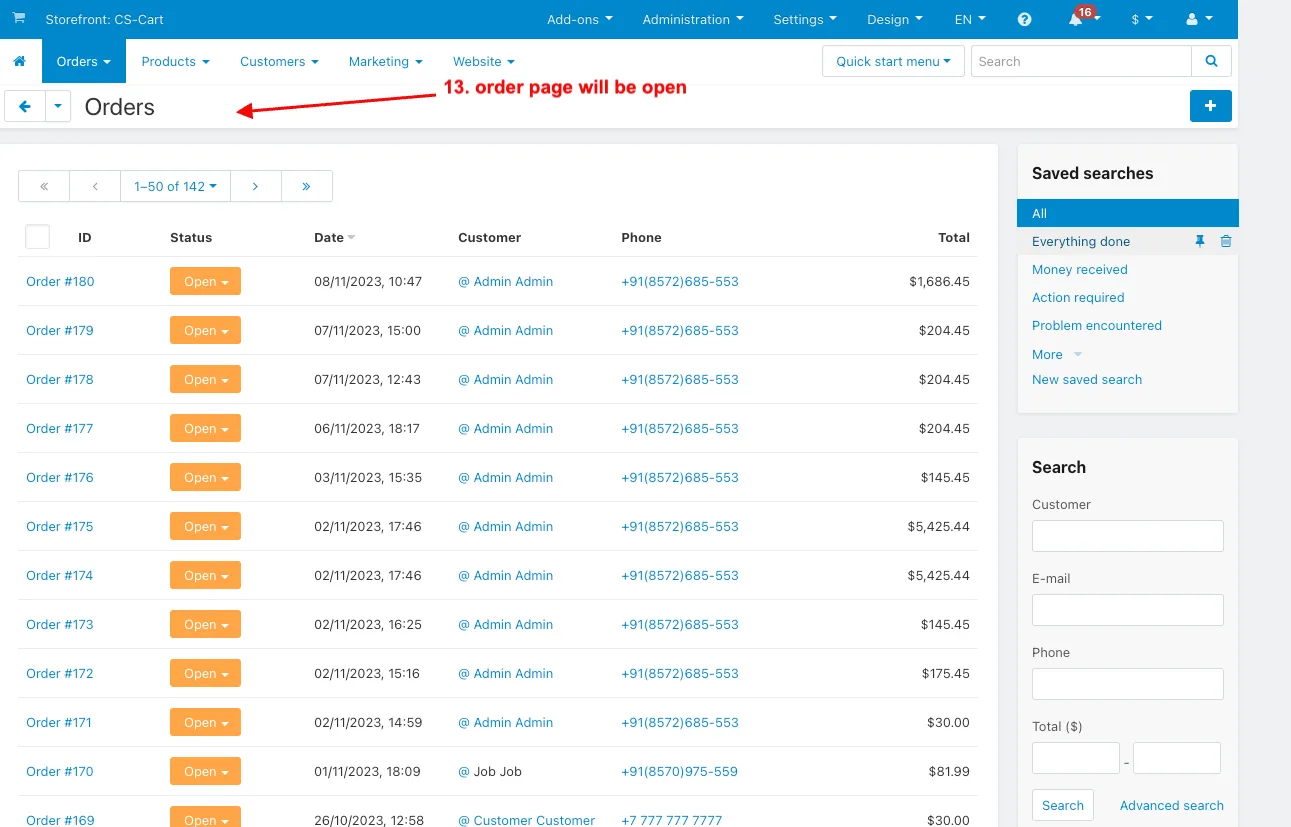Viewport: 1291px width, 827px height.
Task: Click the help question mark icon
Action: [1024, 19]
